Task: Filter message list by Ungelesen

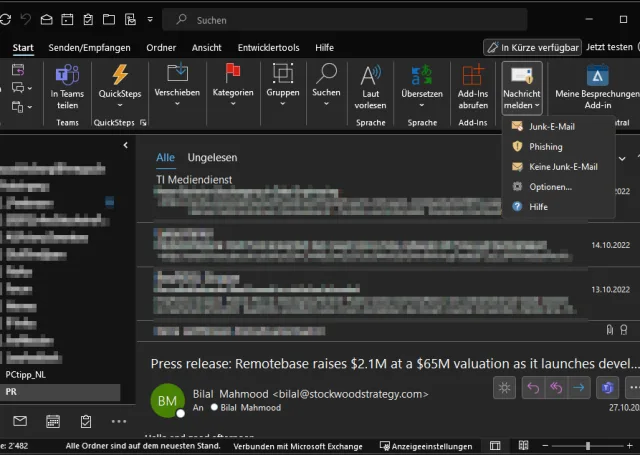Action: point(212,158)
